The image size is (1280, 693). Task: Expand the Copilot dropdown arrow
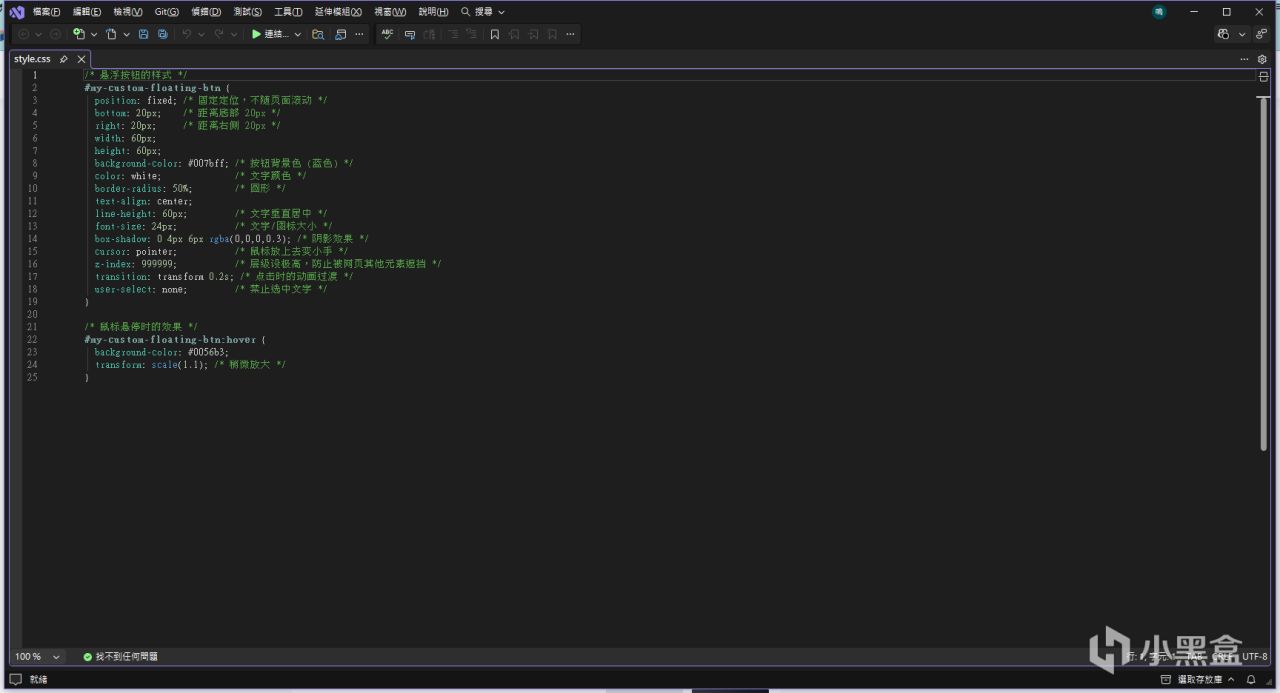1242,34
